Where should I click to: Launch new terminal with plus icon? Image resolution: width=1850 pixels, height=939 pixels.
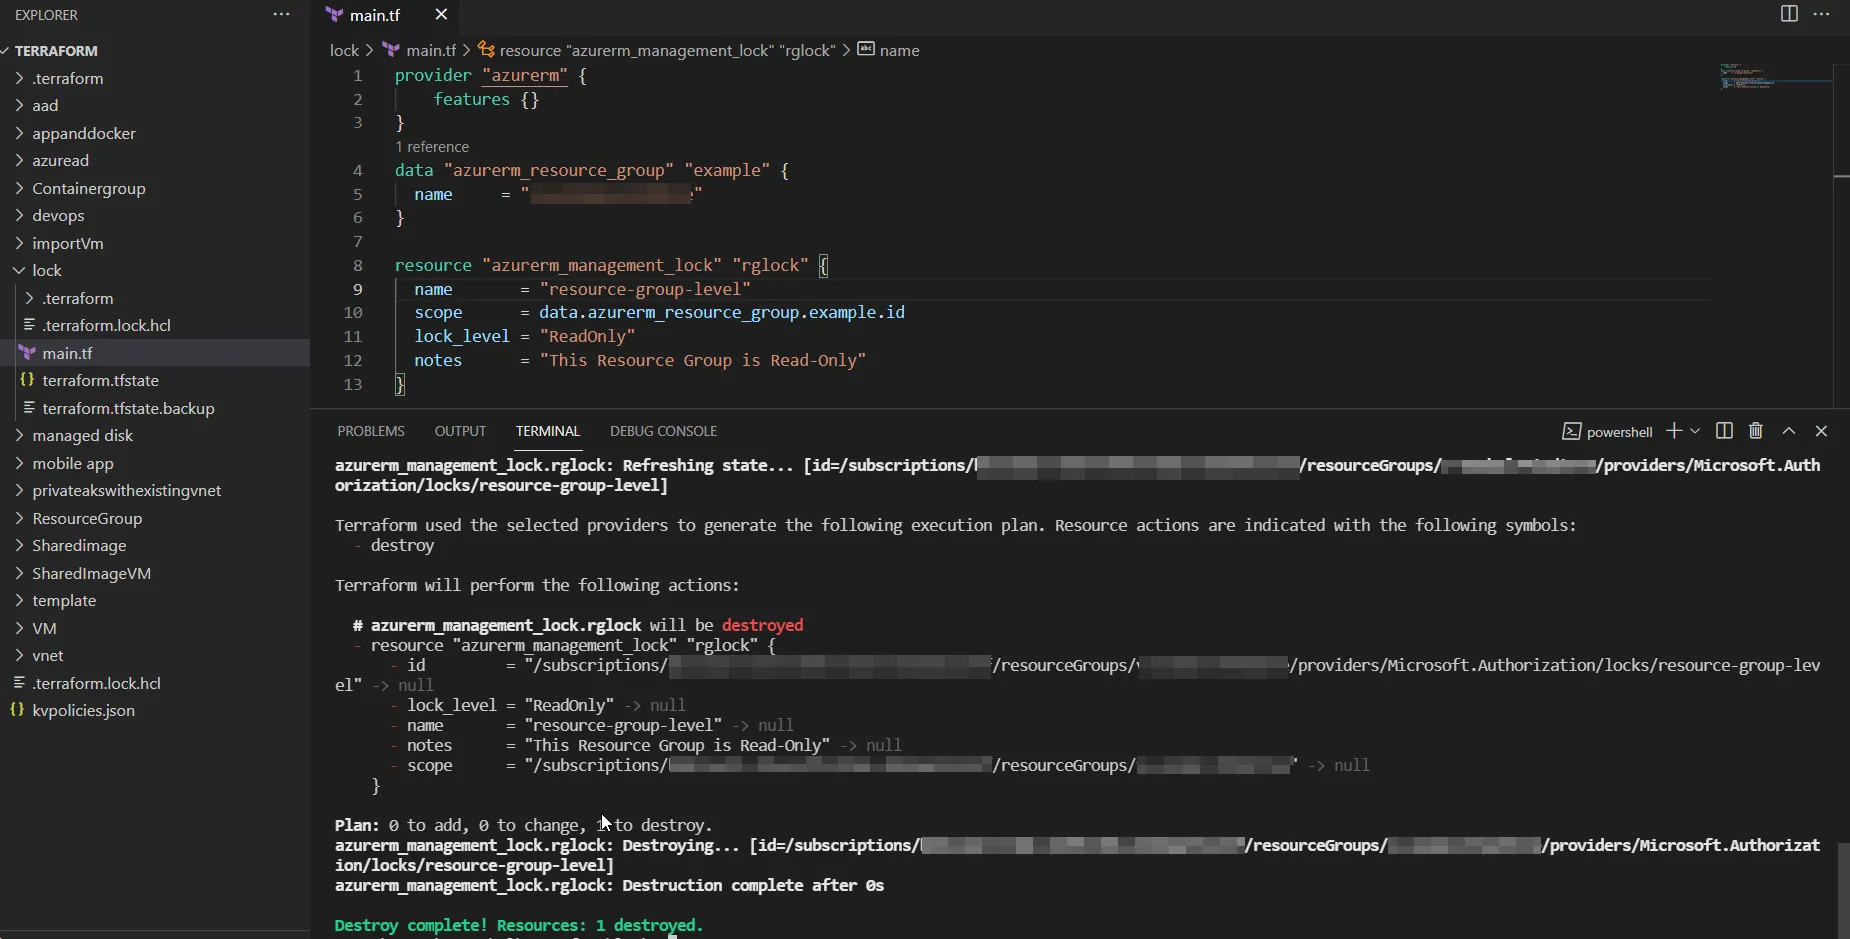(x=1673, y=431)
